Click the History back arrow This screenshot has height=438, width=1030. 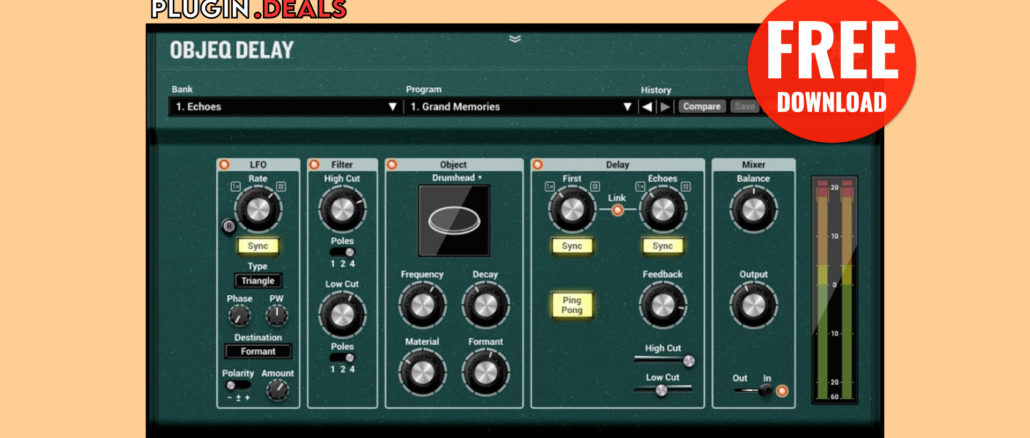point(647,106)
